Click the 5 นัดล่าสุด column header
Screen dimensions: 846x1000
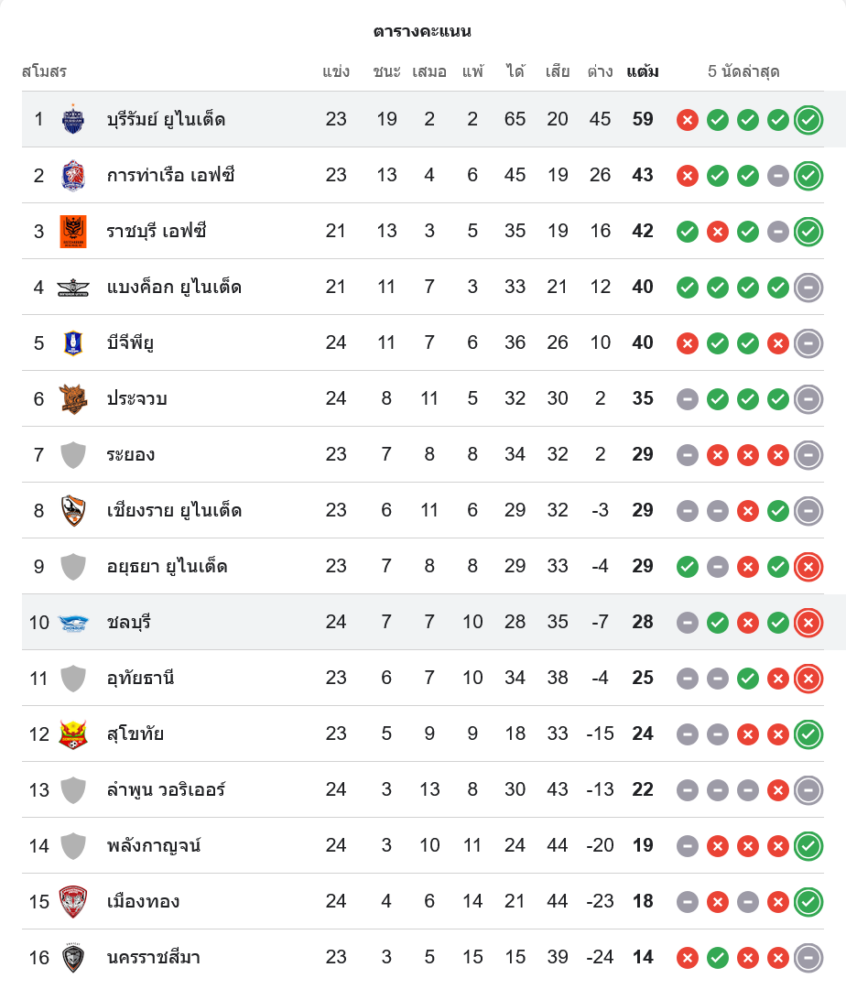click(x=743, y=72)
